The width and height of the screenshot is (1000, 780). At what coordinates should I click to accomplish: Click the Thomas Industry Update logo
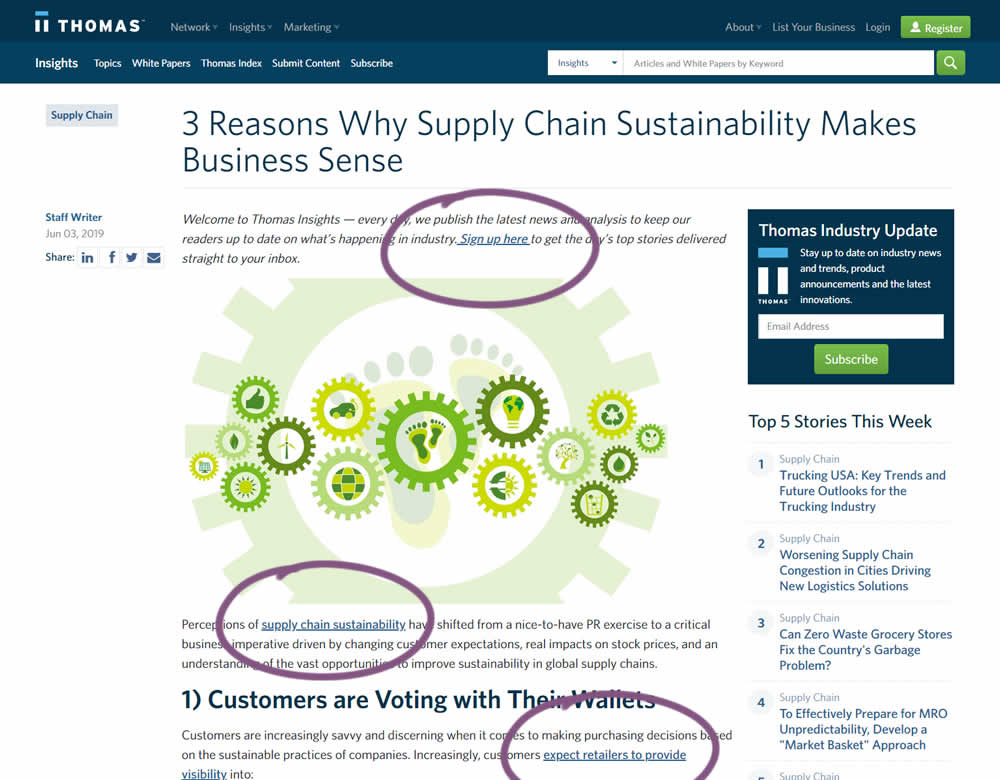tap(773, 275)
